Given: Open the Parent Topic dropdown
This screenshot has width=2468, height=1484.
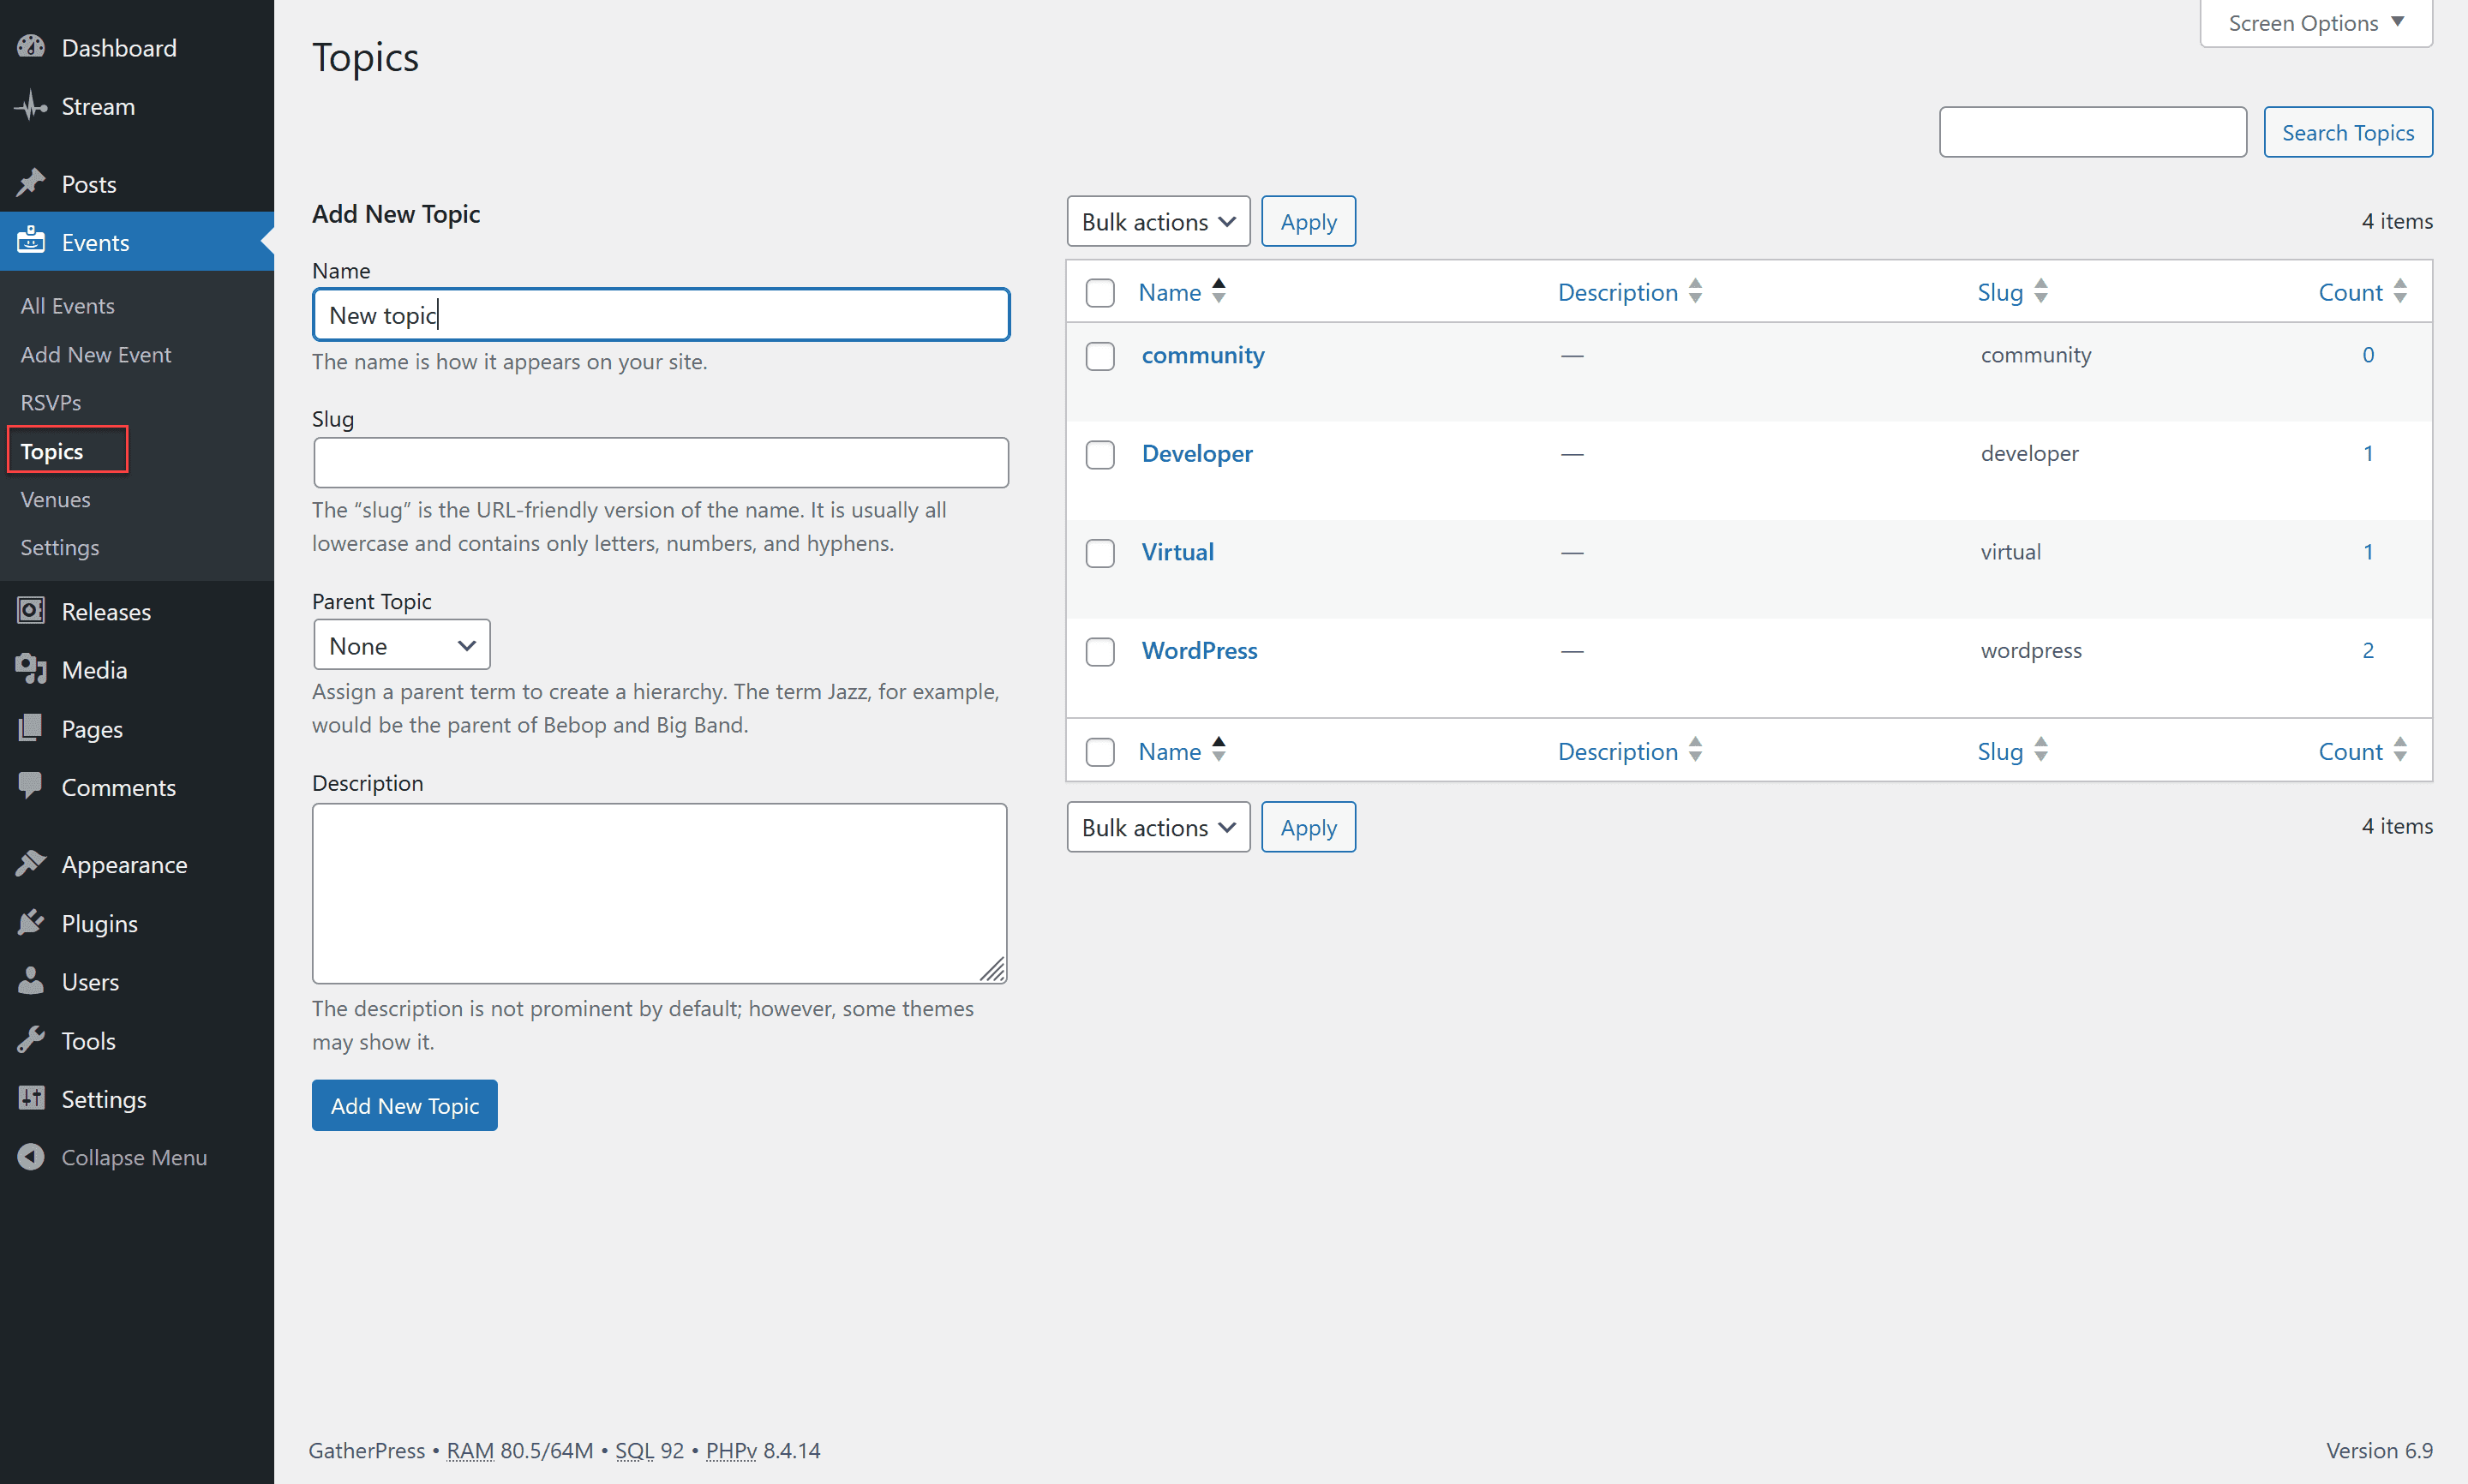Looking at the screenshot, I should 402,645.
